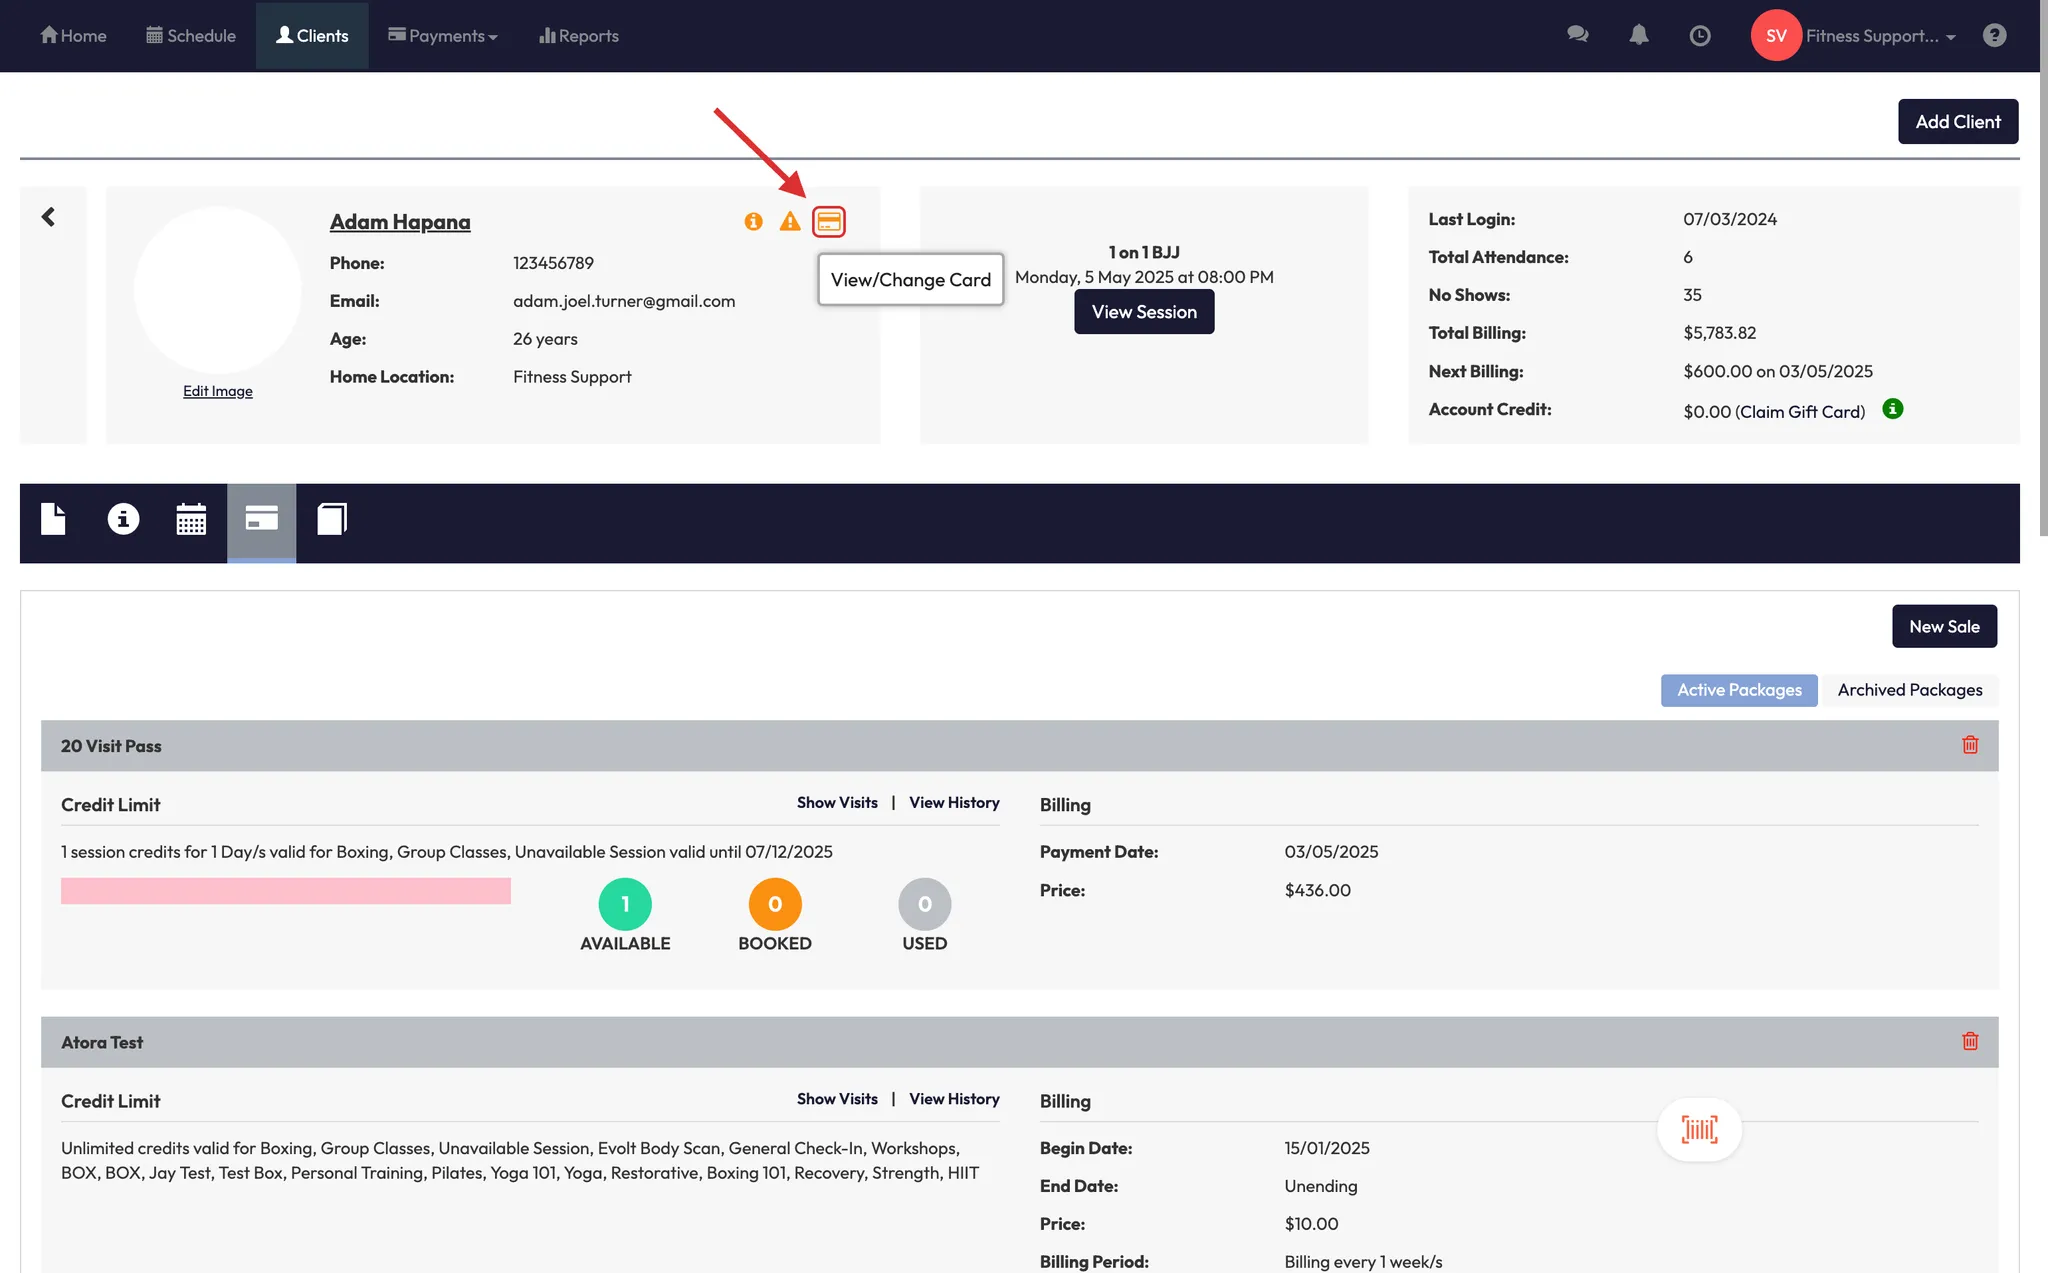This screenshot has width=2048, height=1273.
Task: Delete the 20 Visit Pass package
Action: point(1970,745)
